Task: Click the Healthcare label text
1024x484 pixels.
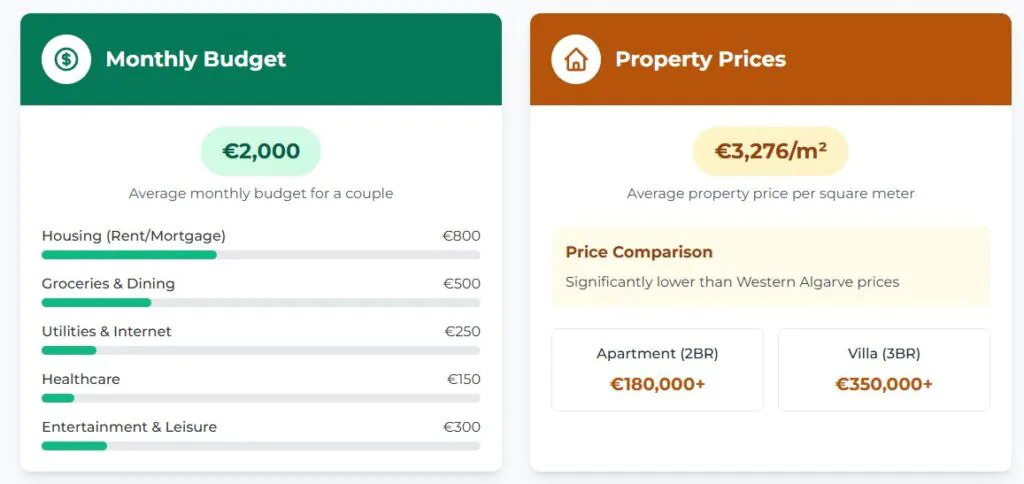Action: click(x=81, y=379)
